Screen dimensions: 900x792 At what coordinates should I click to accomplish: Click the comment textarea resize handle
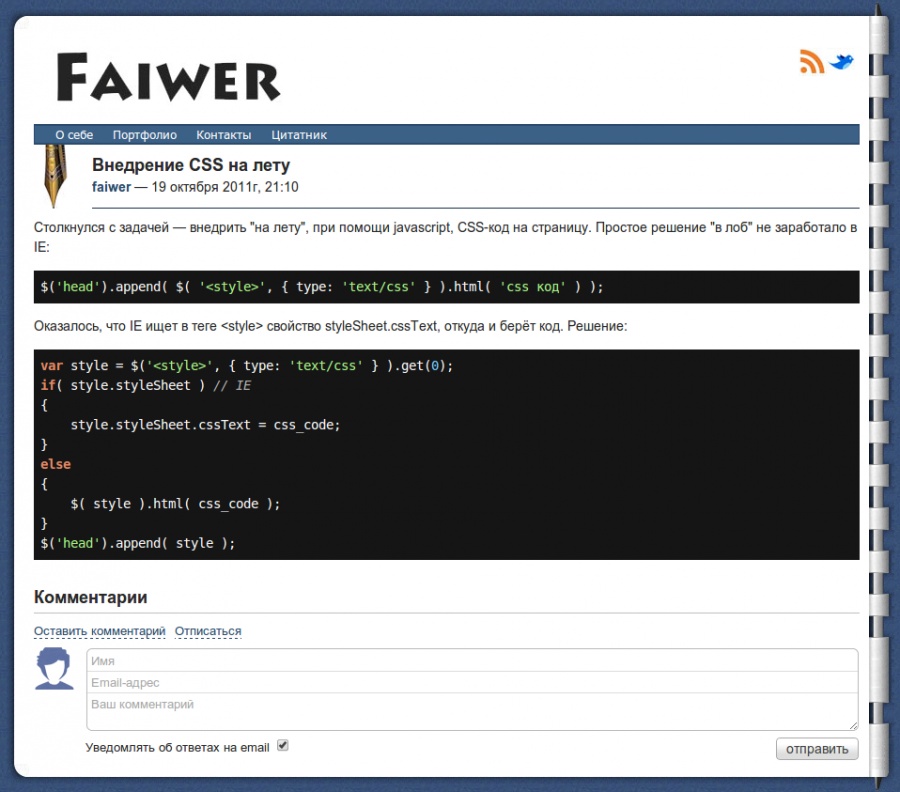(853, 725)
